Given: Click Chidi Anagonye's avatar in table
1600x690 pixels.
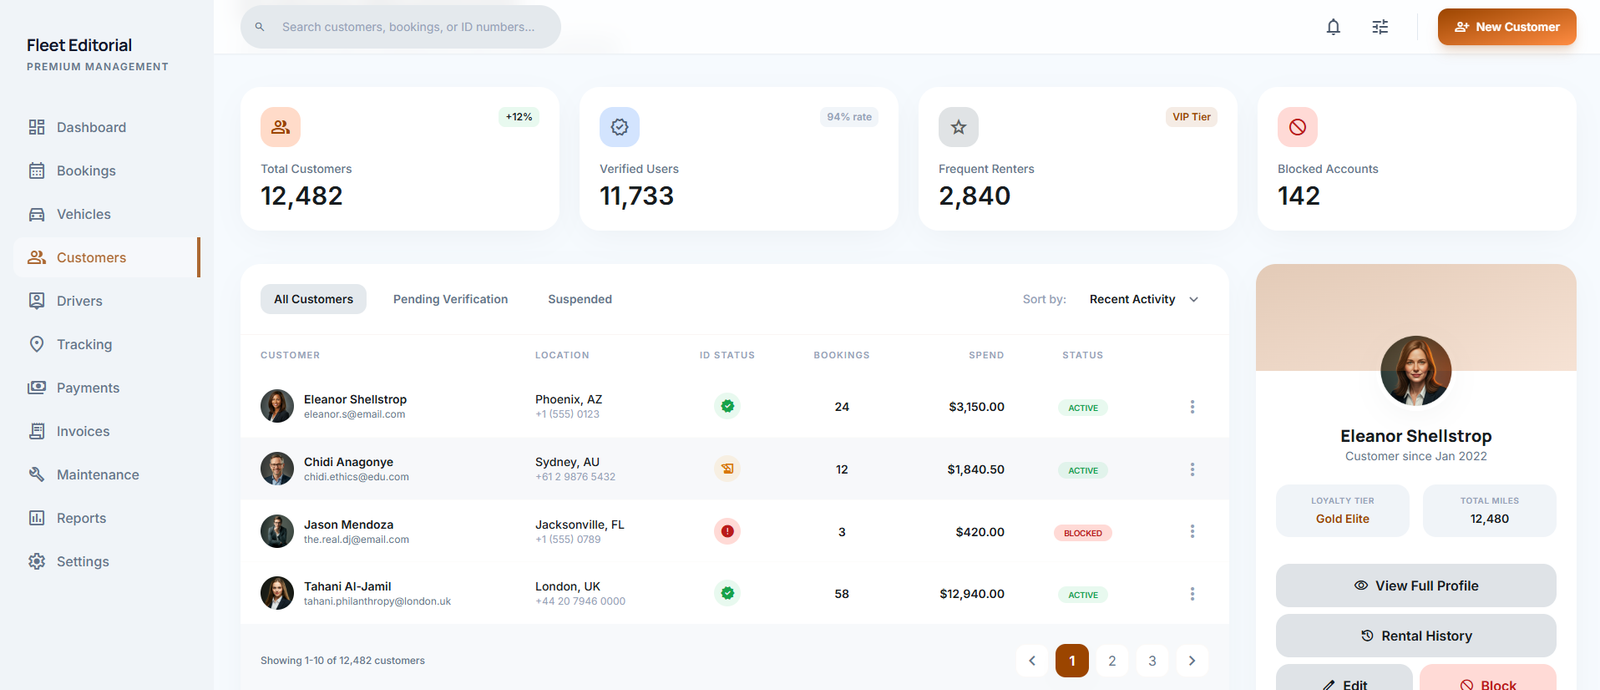Looking at the screenshot, I should tap(277, 468).
